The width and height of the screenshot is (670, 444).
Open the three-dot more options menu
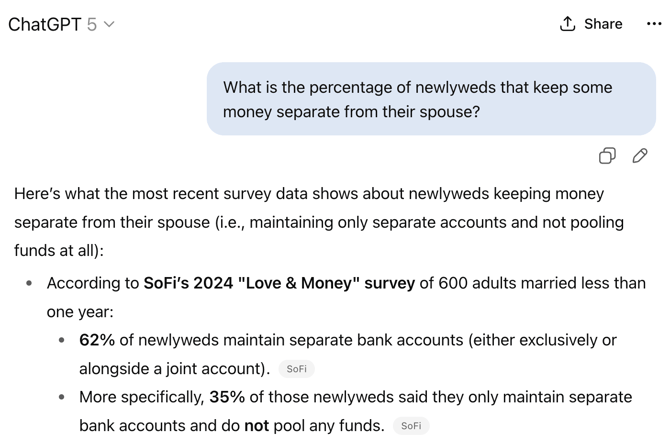(x=654, y=24)
